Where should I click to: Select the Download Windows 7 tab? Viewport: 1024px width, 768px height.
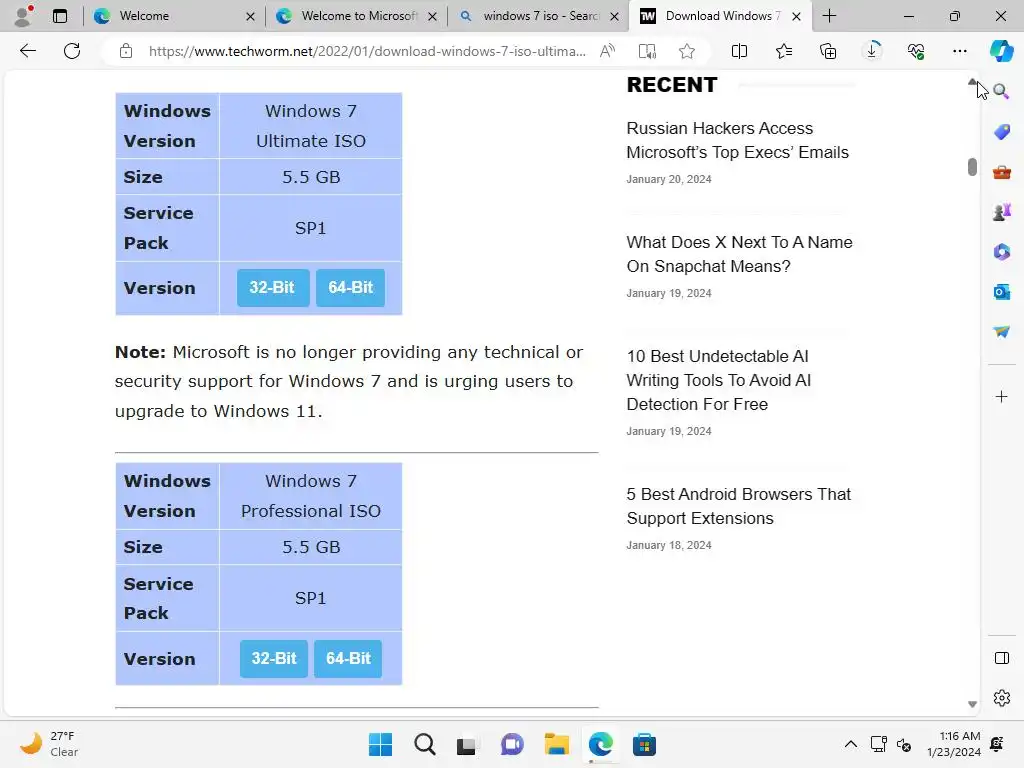point(720,16)
